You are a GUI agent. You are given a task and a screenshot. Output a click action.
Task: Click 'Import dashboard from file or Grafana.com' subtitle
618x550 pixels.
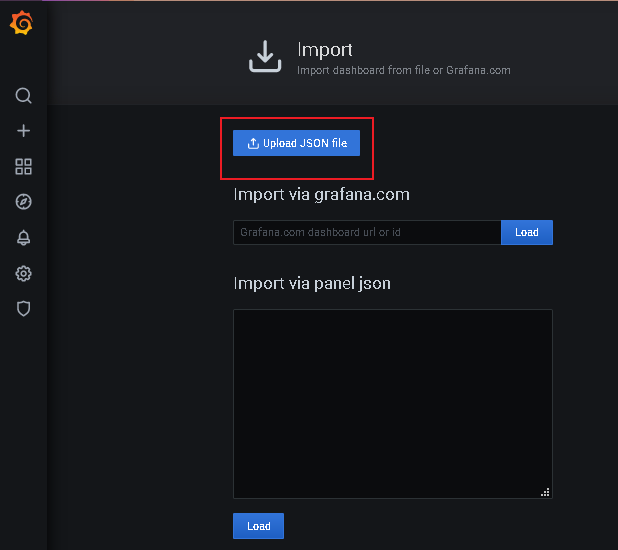pos(404,71)
